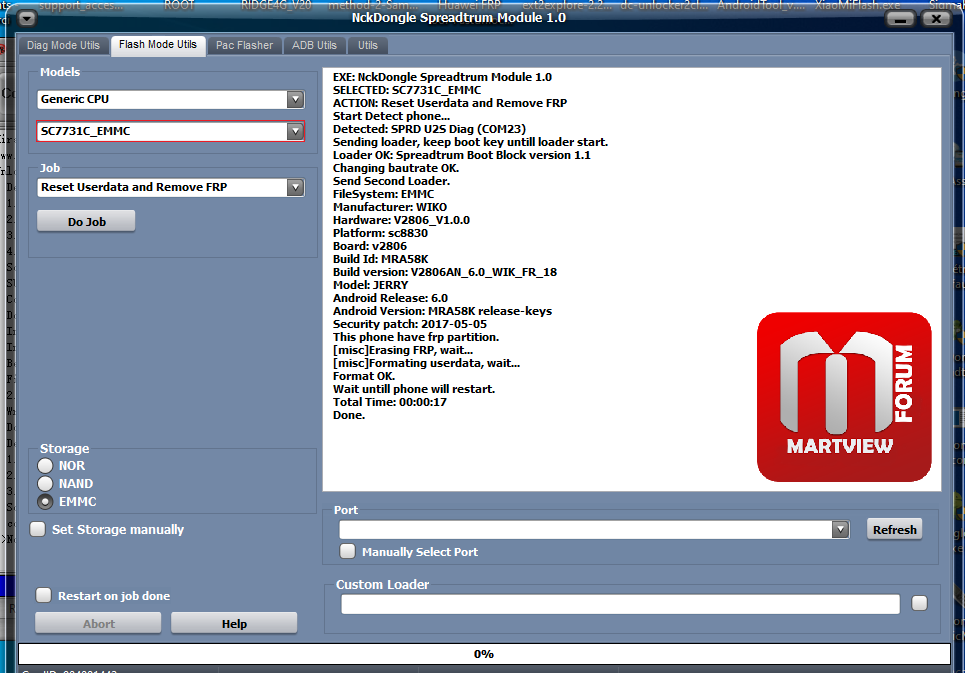Select EMMC storage radio button
965x673 pixels.
pyautogui.click(x=45, y=501)
